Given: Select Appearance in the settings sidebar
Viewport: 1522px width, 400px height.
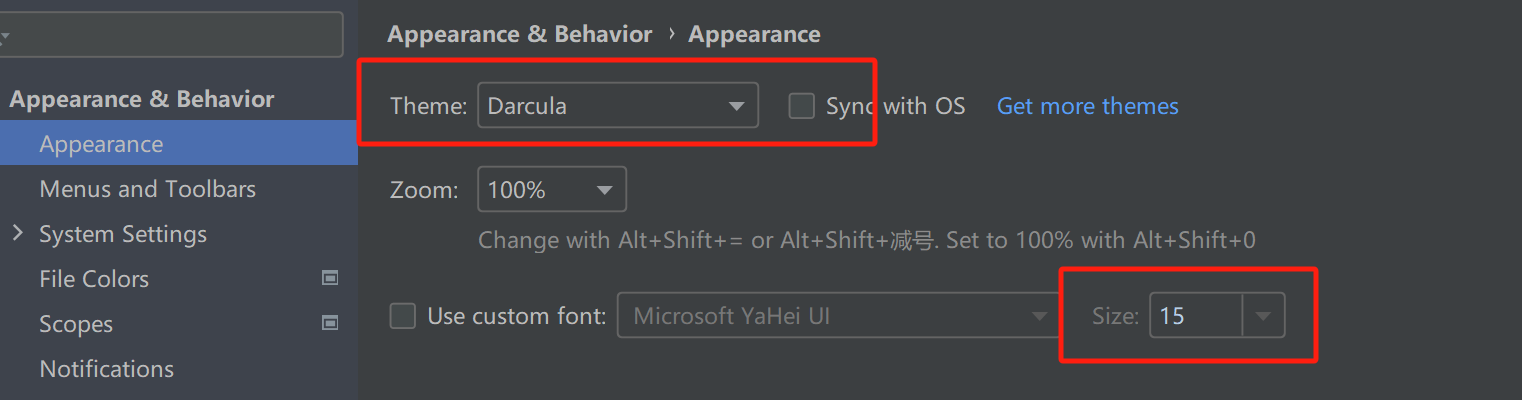Looking at the screenshot, I should tap(101, 144).
